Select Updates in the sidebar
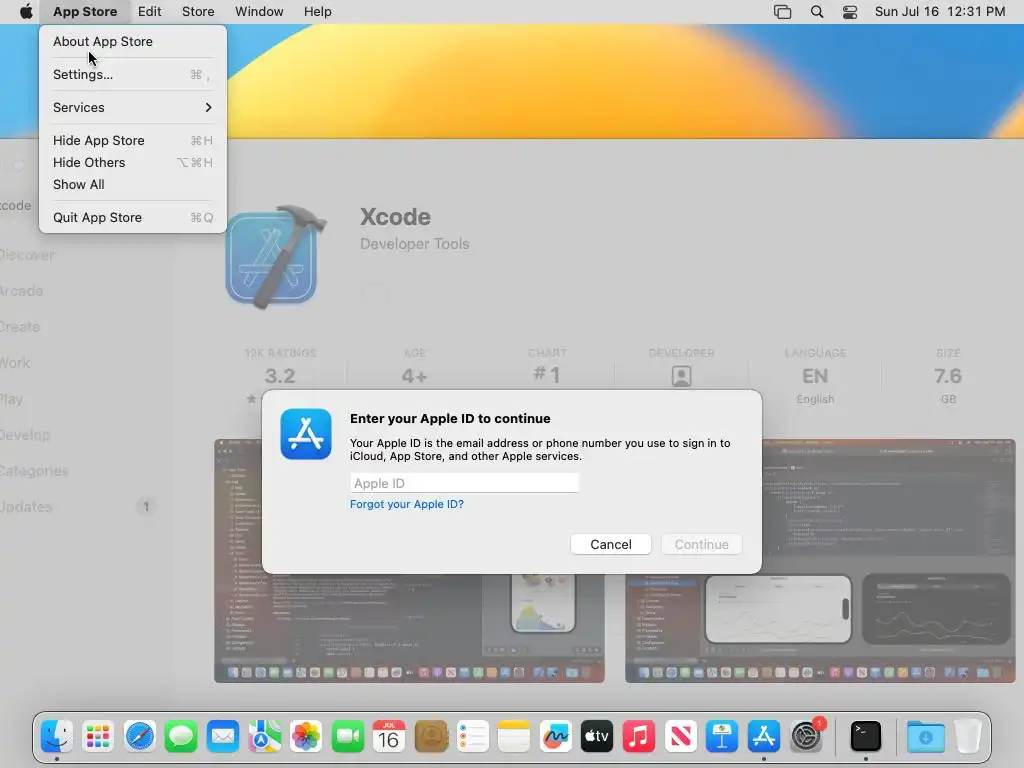Screen dimensions: 1024x768 tap(26, 506)
